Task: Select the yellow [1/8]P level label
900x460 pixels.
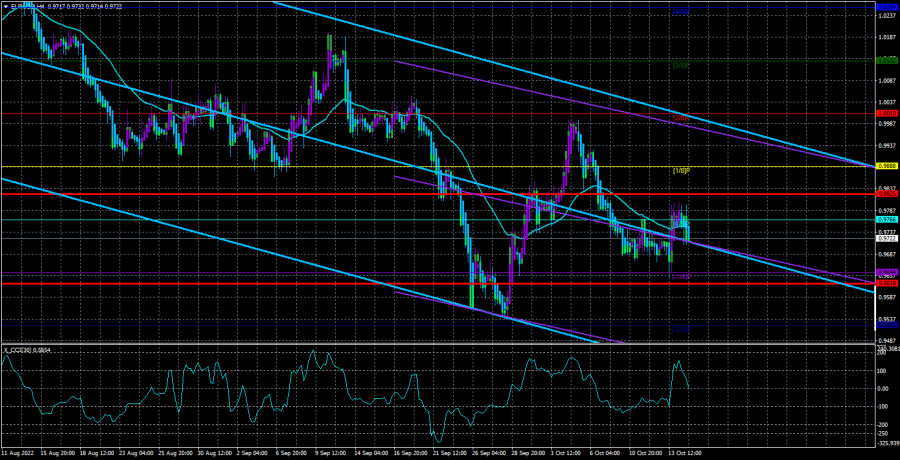Action: (x=683, y=171)
